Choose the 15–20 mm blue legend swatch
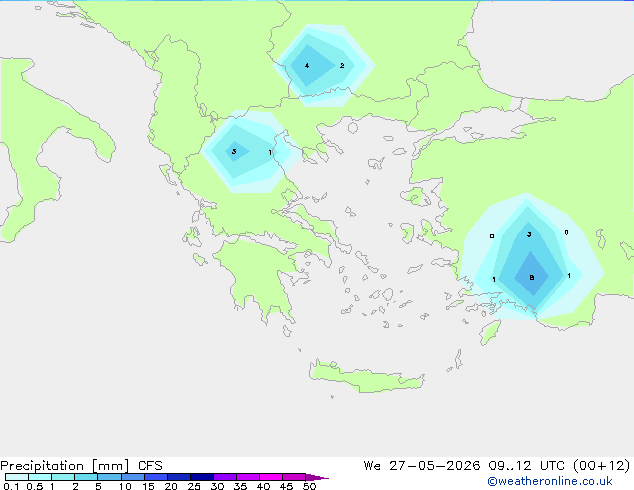 [x=155, y=477]
